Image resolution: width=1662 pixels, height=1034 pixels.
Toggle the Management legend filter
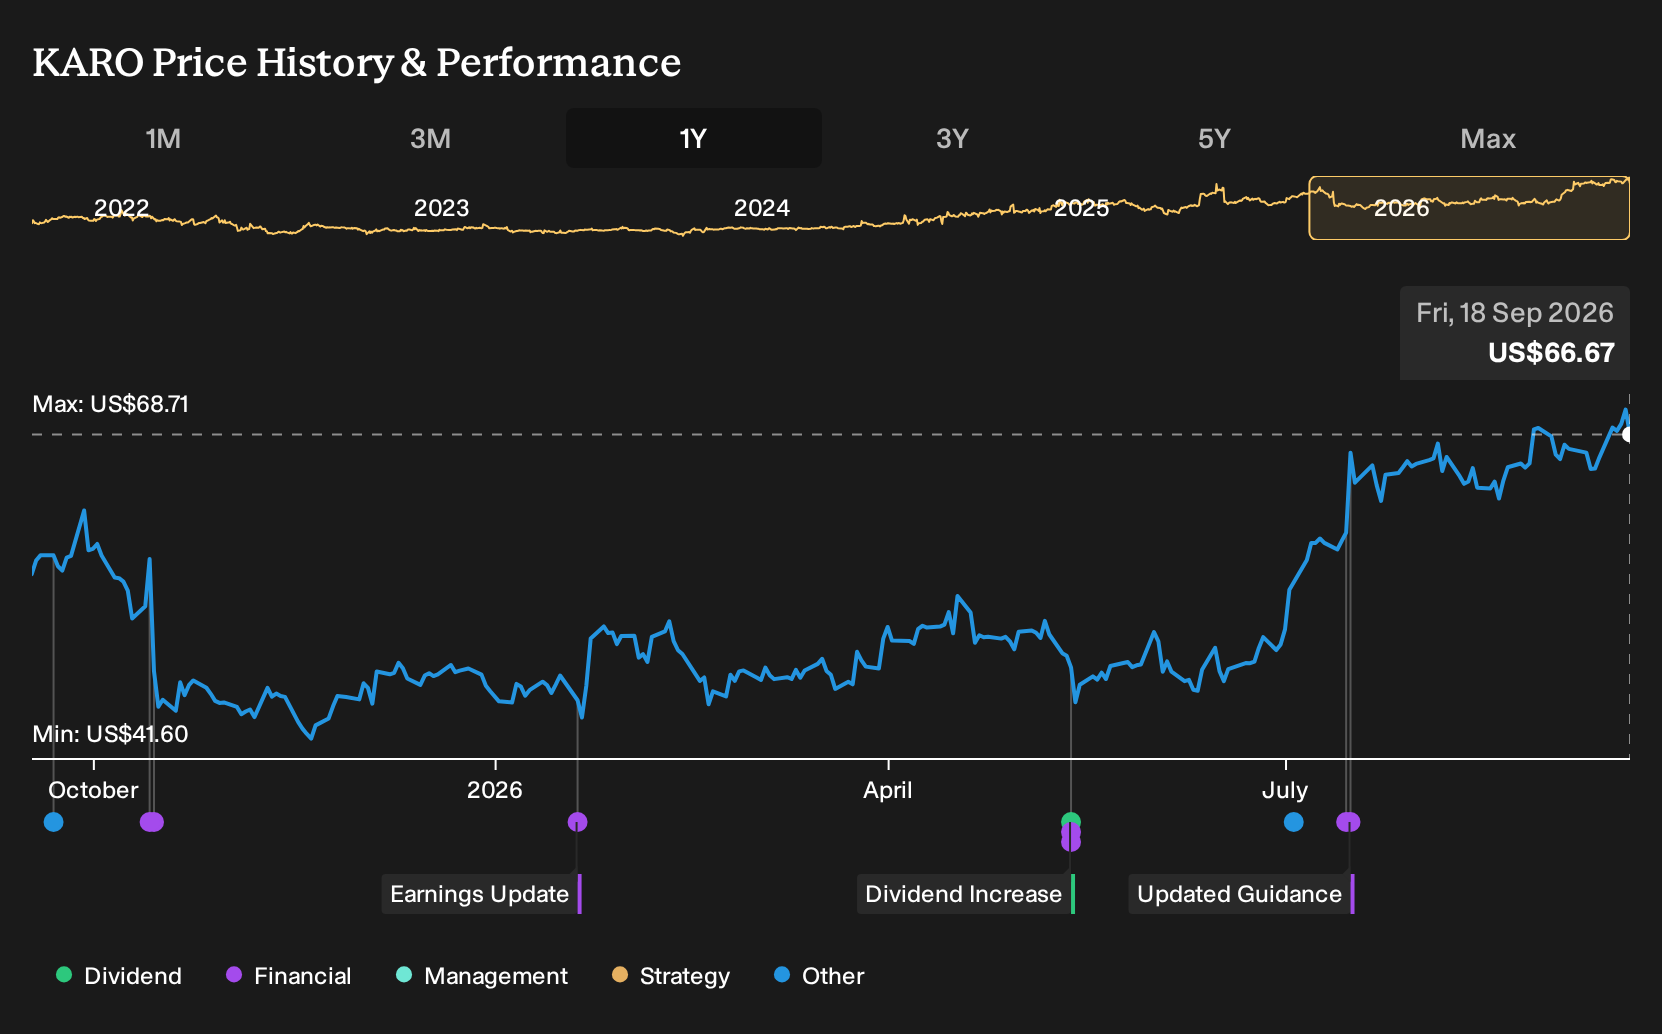482,976
